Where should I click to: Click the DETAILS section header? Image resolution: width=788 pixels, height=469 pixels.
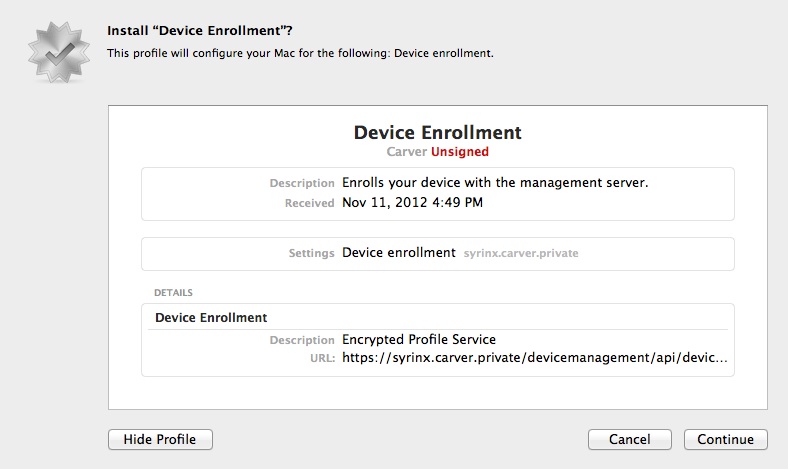(173, 293)
